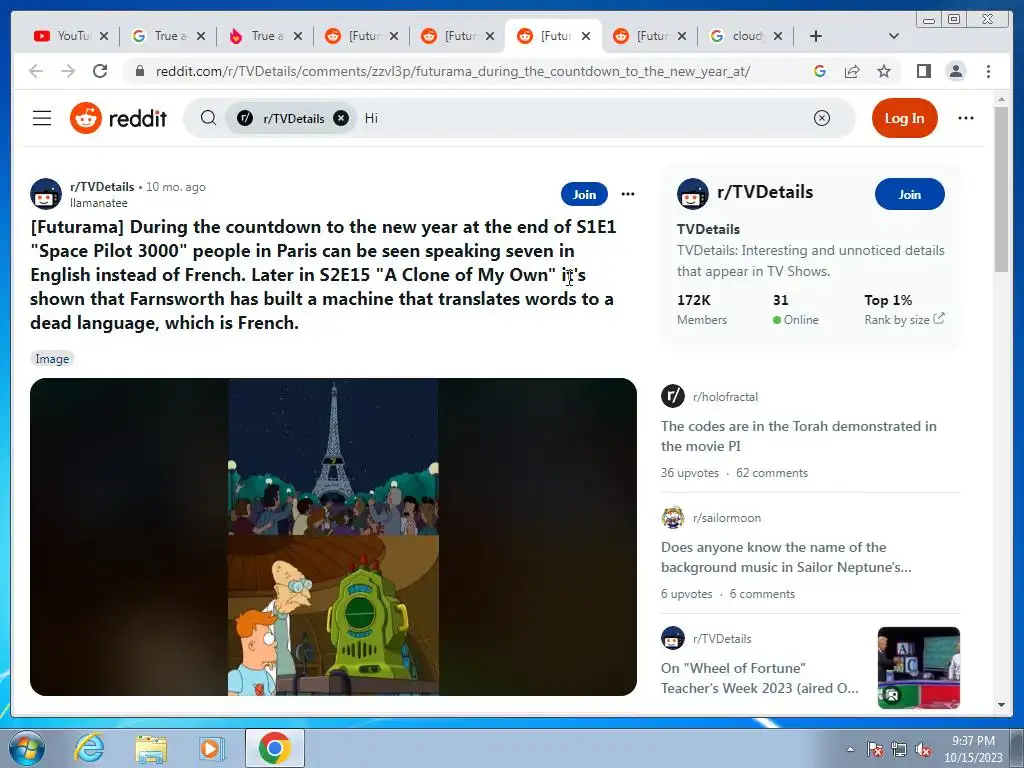The width and height of the screenshot is (1024, 768).
Task: Join r/TVDetails from the sidebar card
Action: pos(909,194)
